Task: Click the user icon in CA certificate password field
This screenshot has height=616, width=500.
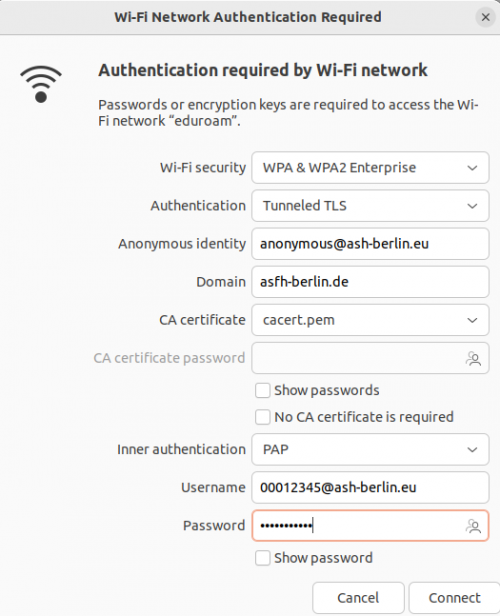Action: (x=473, y=358)
